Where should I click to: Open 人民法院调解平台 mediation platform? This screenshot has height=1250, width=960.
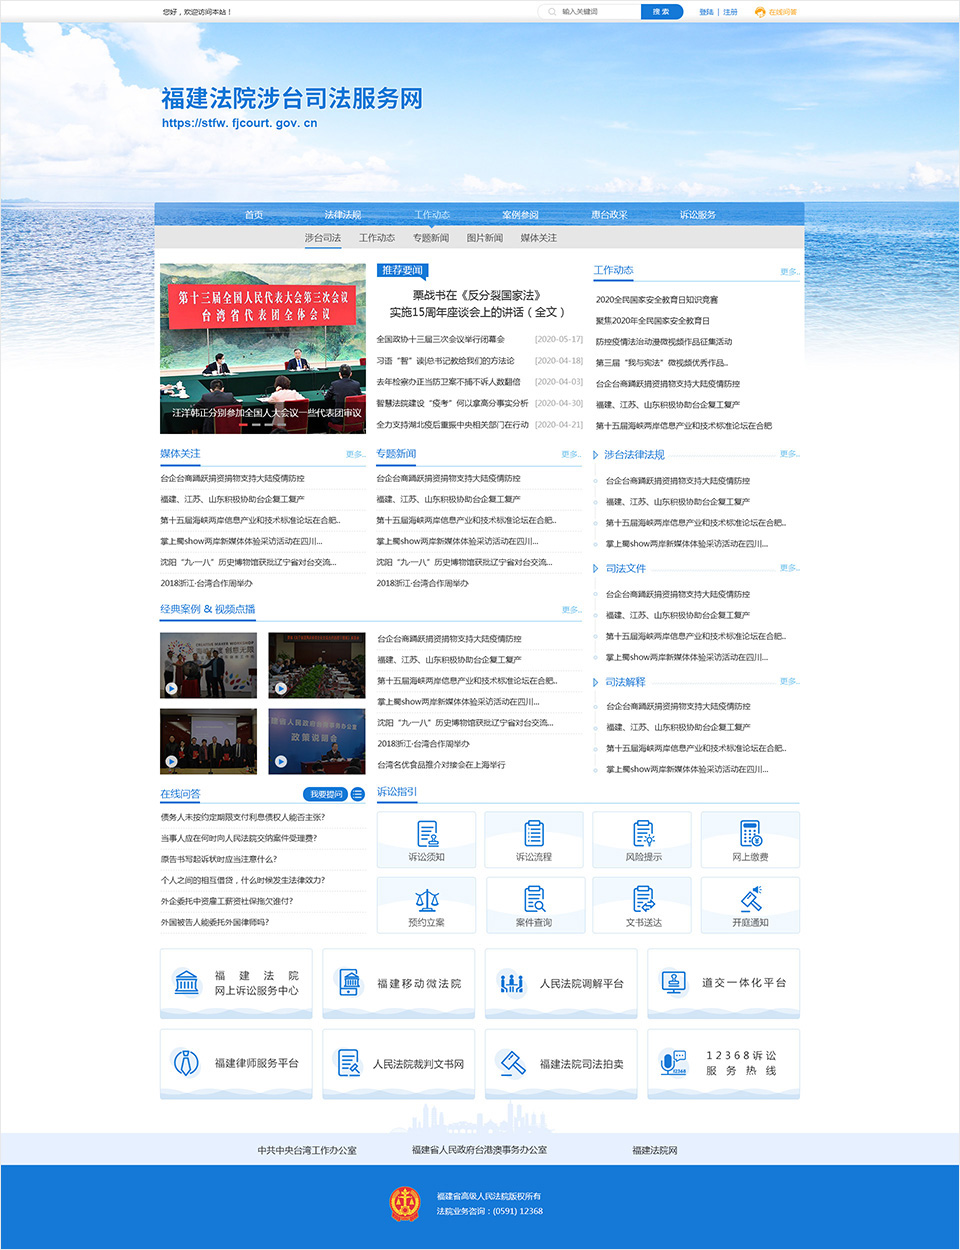[x=560, y=983]
